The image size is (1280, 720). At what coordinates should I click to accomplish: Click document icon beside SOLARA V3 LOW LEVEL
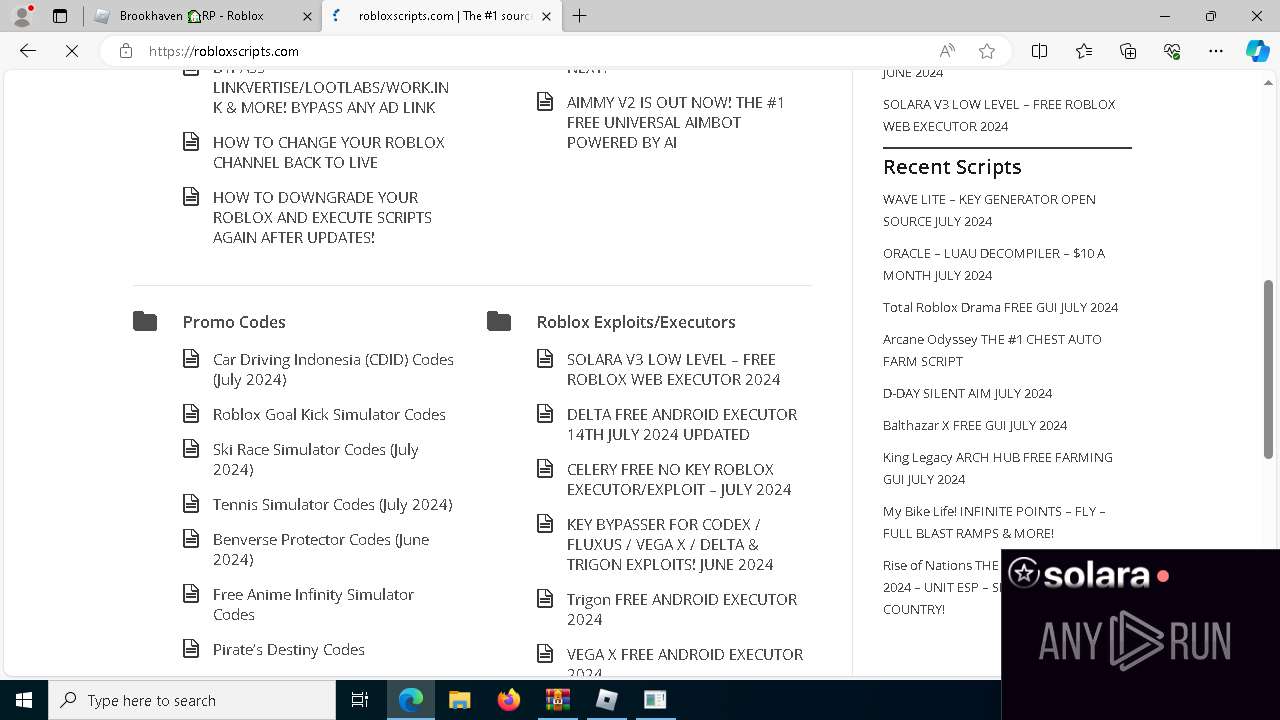[x=545, y=359]
